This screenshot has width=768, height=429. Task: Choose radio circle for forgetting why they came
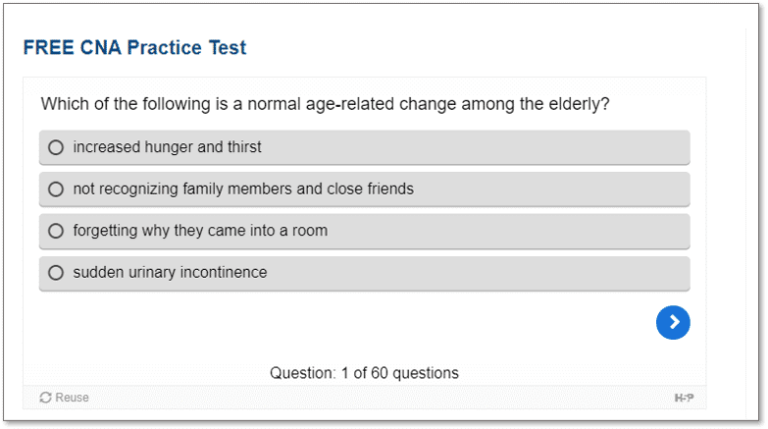(56, 231)
